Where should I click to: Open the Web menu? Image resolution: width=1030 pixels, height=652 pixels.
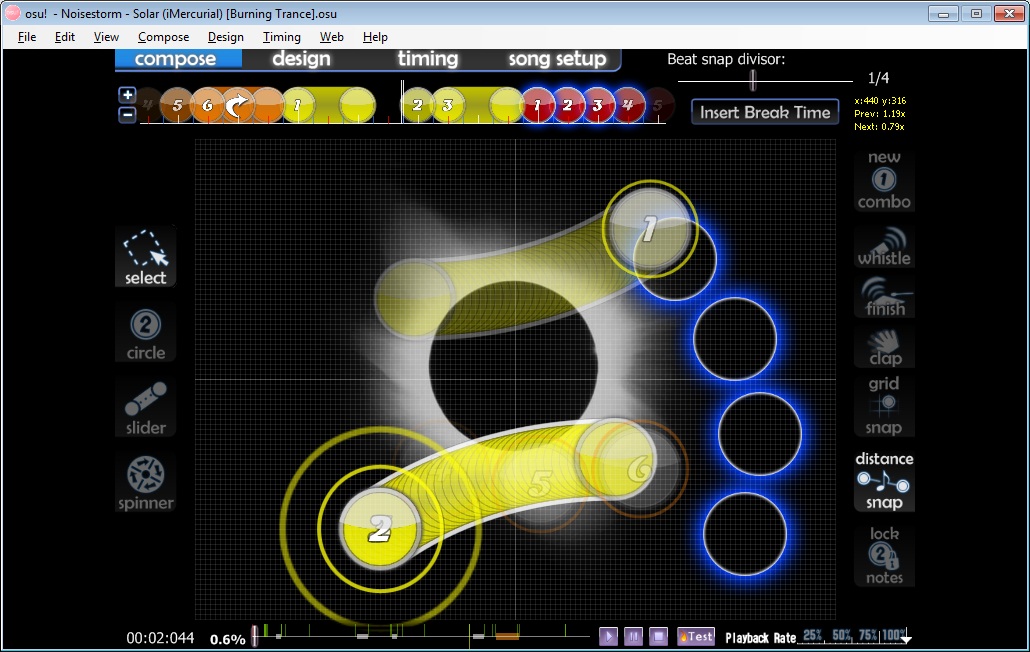[332, 37]
